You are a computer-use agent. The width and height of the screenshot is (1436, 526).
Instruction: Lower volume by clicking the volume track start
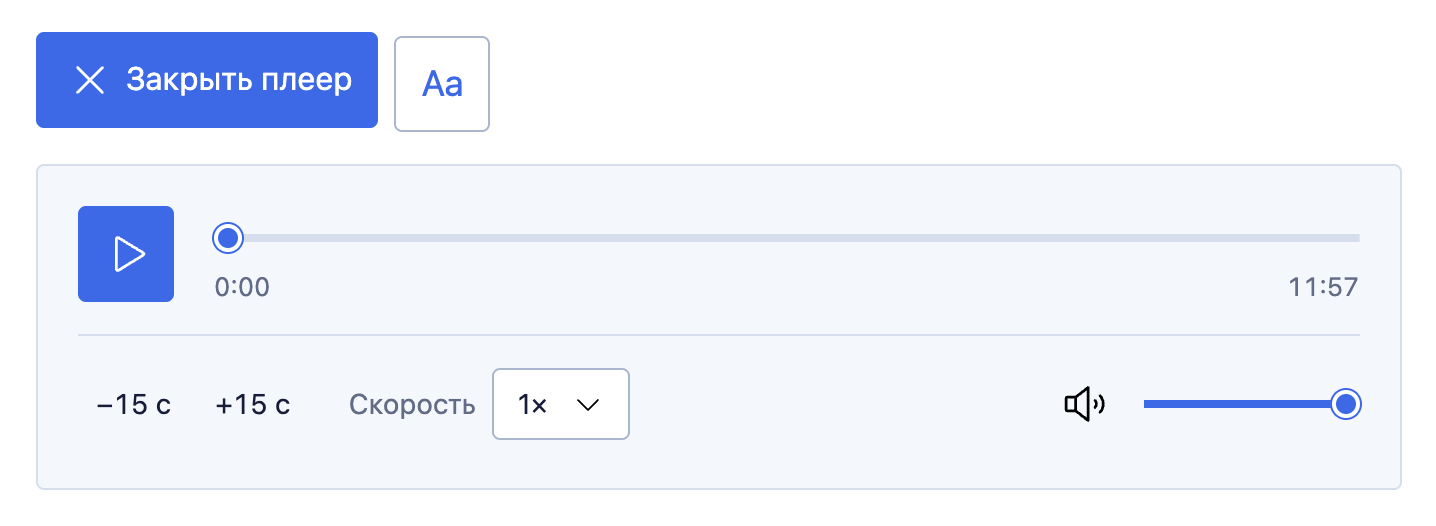pyautogui.click(x=1150, y=404)
